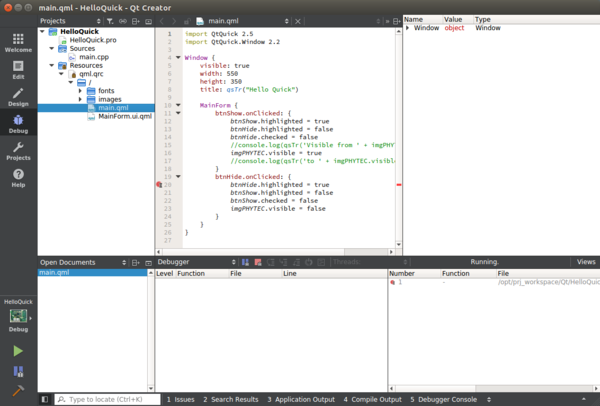
Task: Open Projects mode with wrench icon
Action: coord(18,151)
